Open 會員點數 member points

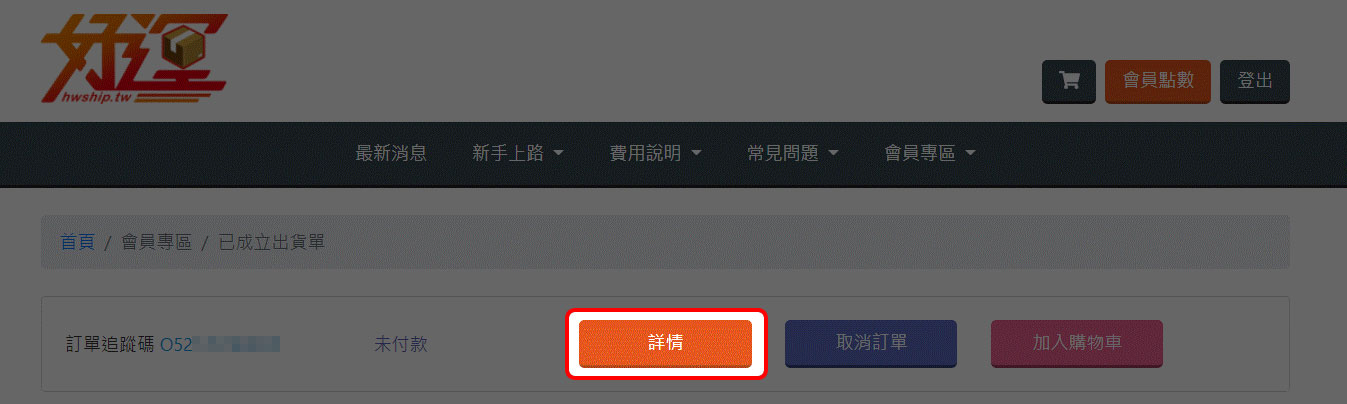tap(1158, 81)
